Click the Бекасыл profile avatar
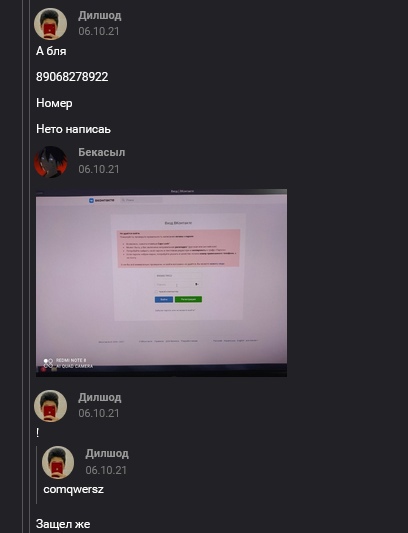408x533 pixels. pos(50,162)
